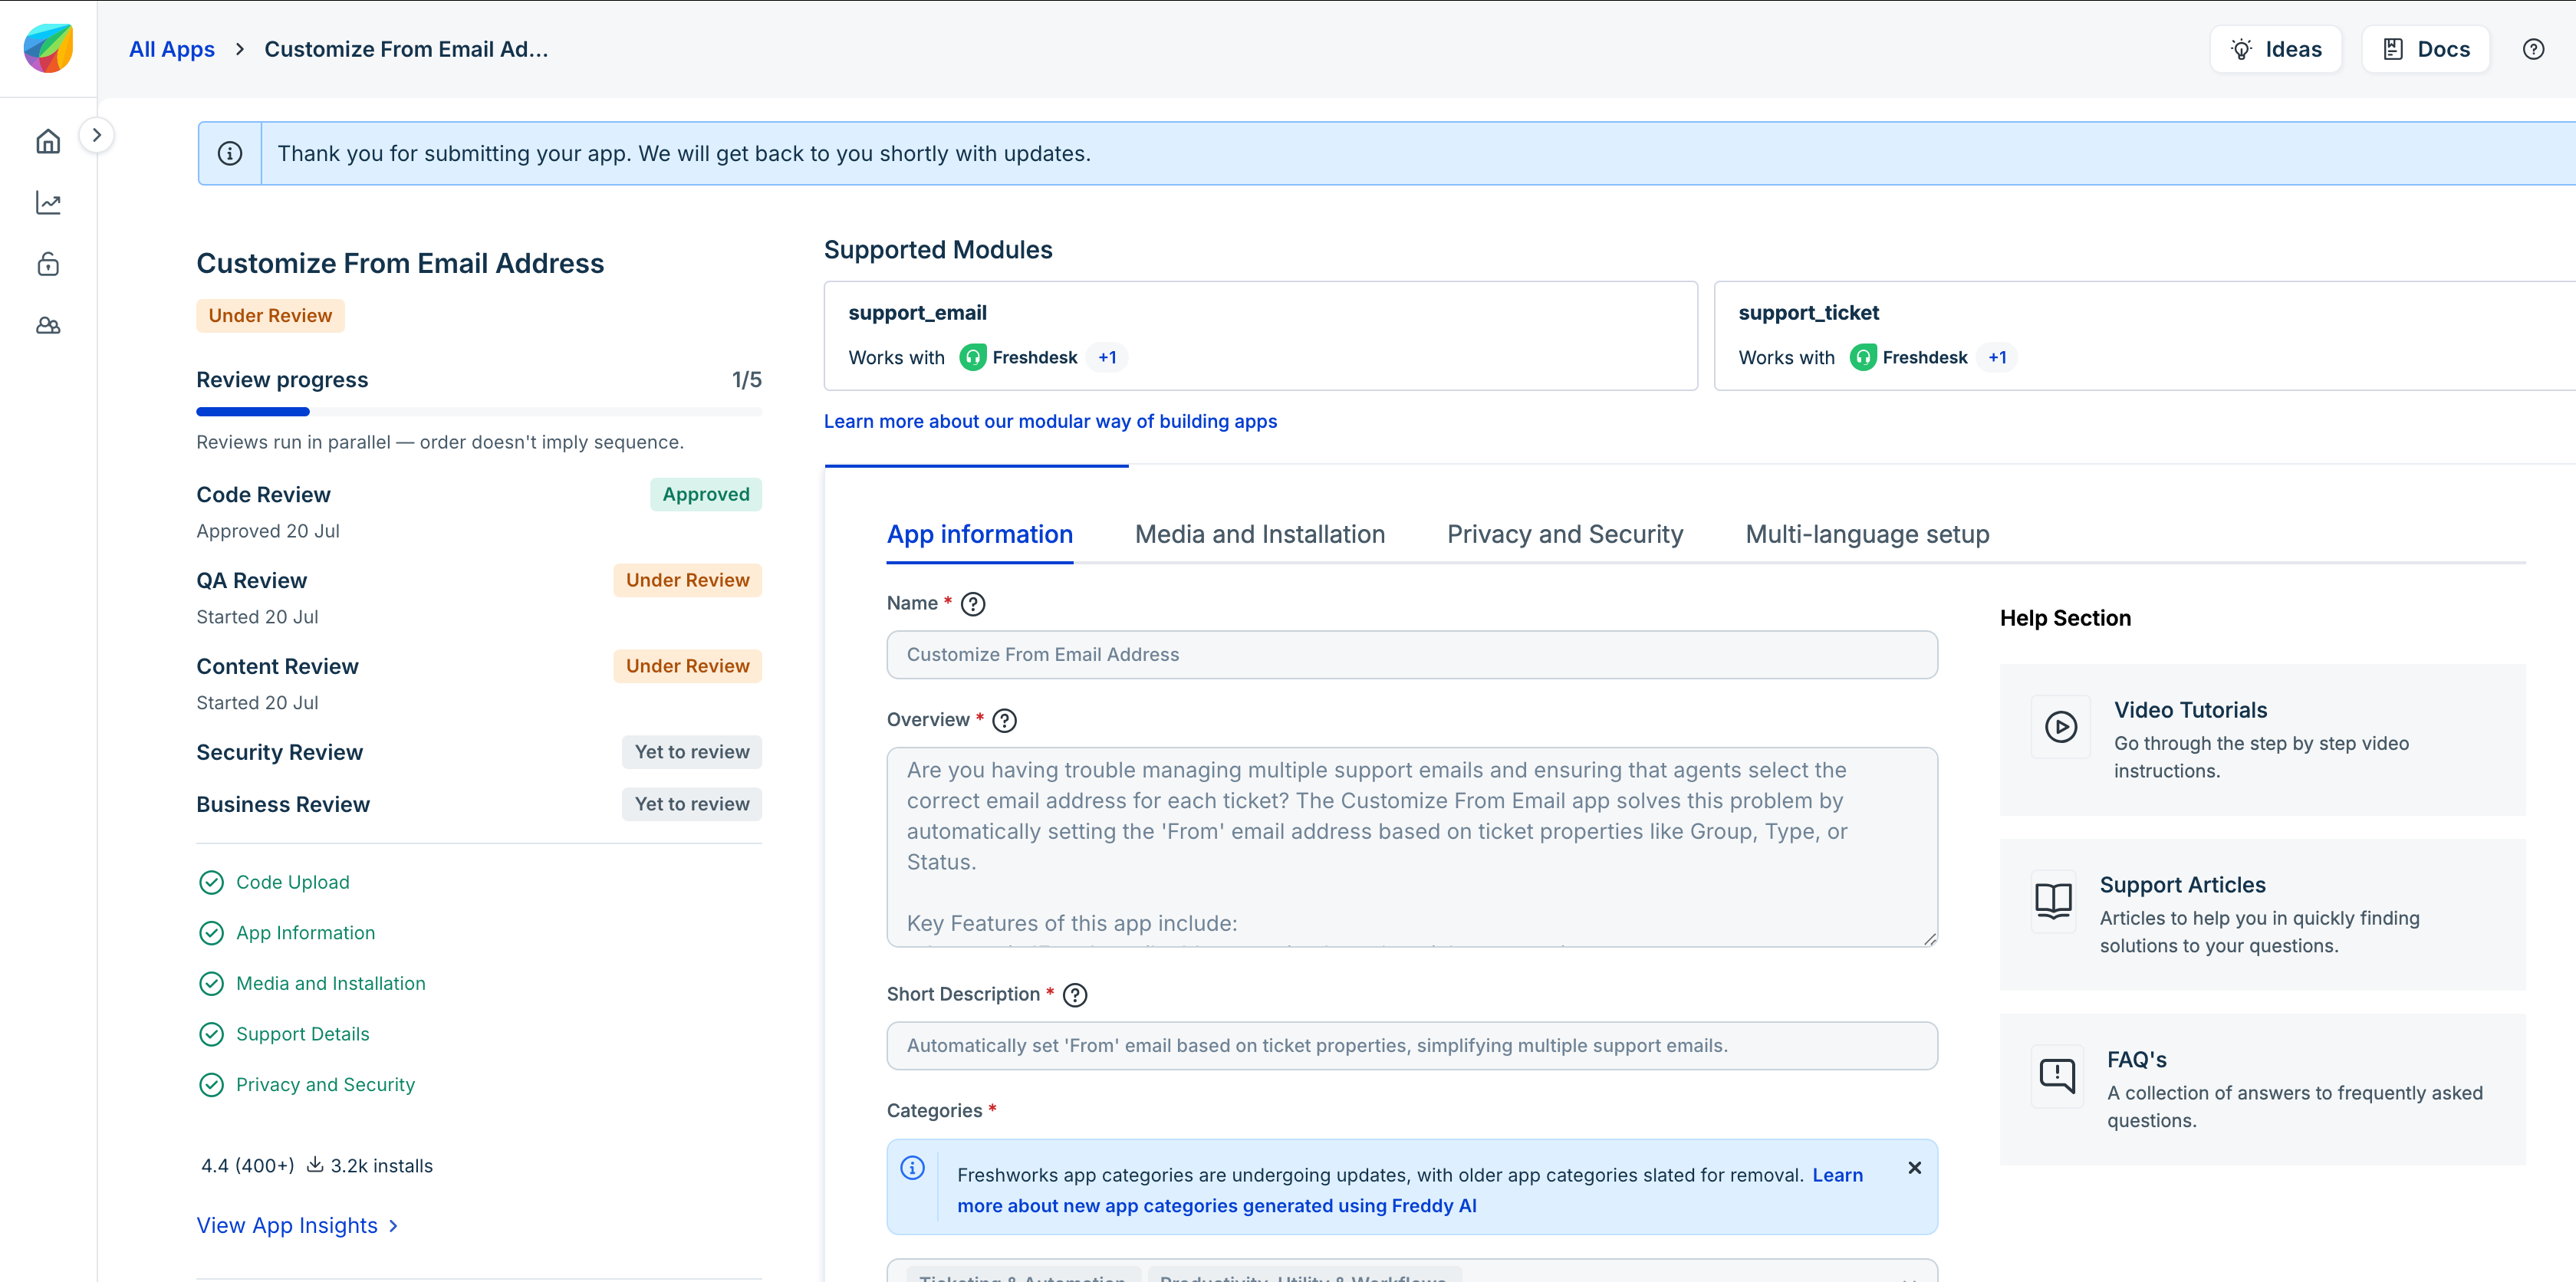
Task: Click the info icon in the submission banner
Action: (230, 153)
